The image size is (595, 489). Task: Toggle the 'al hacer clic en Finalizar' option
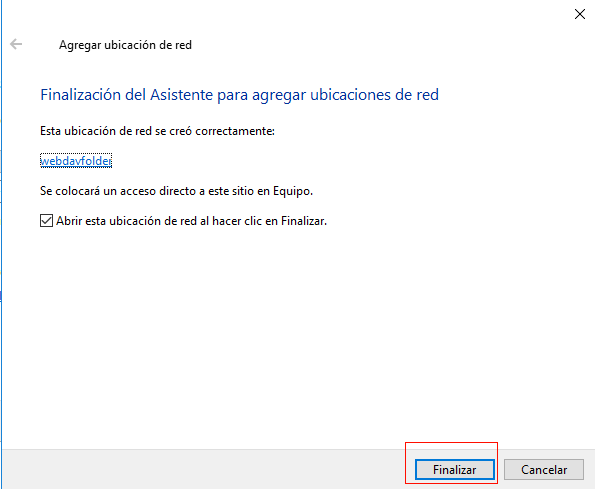click(x=46, y=220)
